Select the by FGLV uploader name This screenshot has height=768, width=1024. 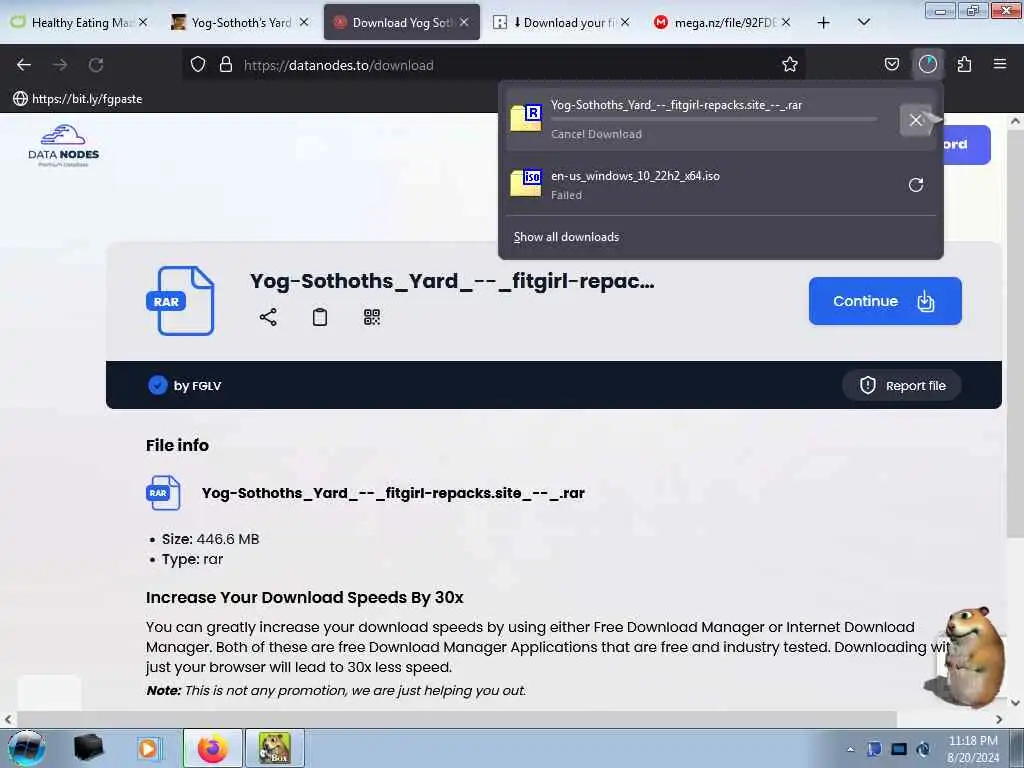tap(197, 385)
